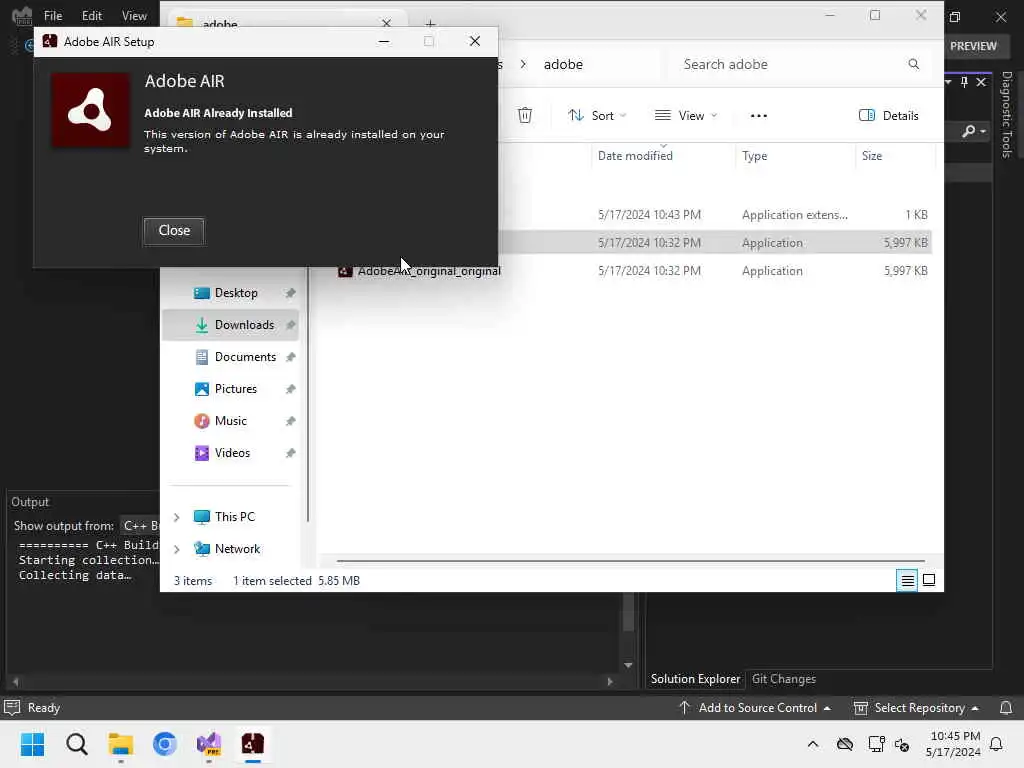The width and height of the screenshot is (1024, 768).
Task: Click the adobe breadcrumb in address bar
Action: [563, 64]
